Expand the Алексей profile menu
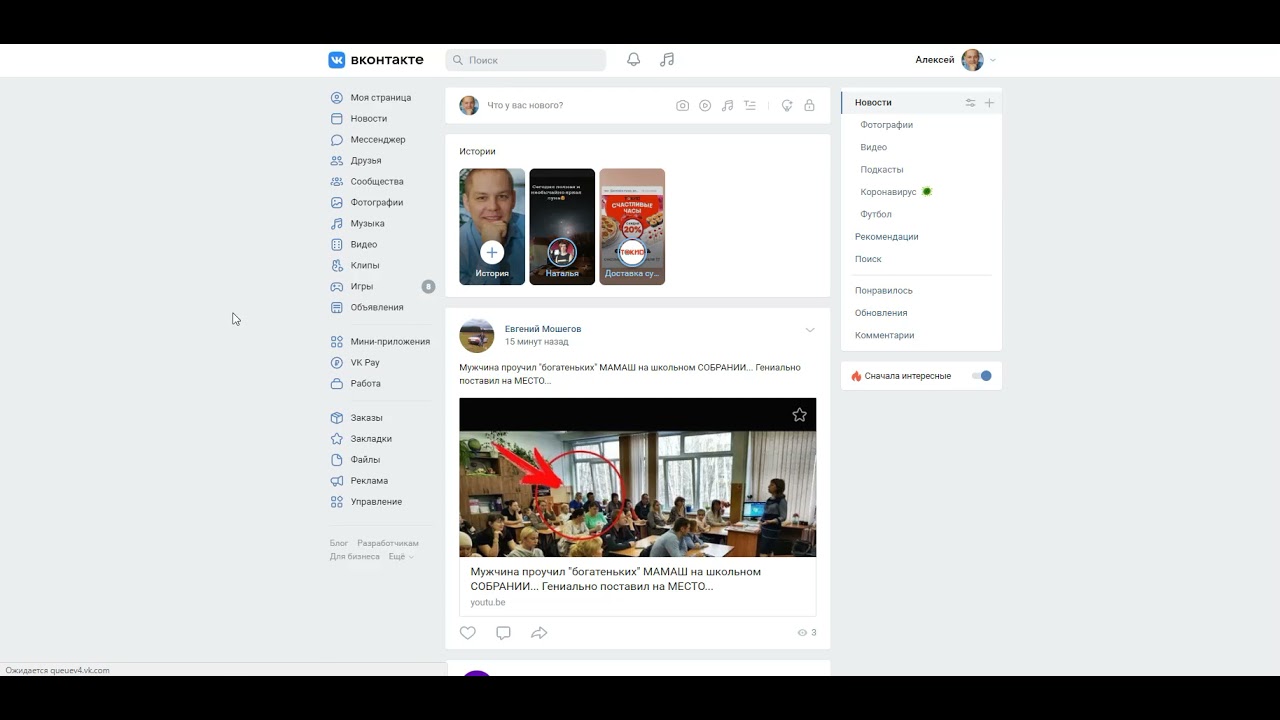 coord(956,60)
